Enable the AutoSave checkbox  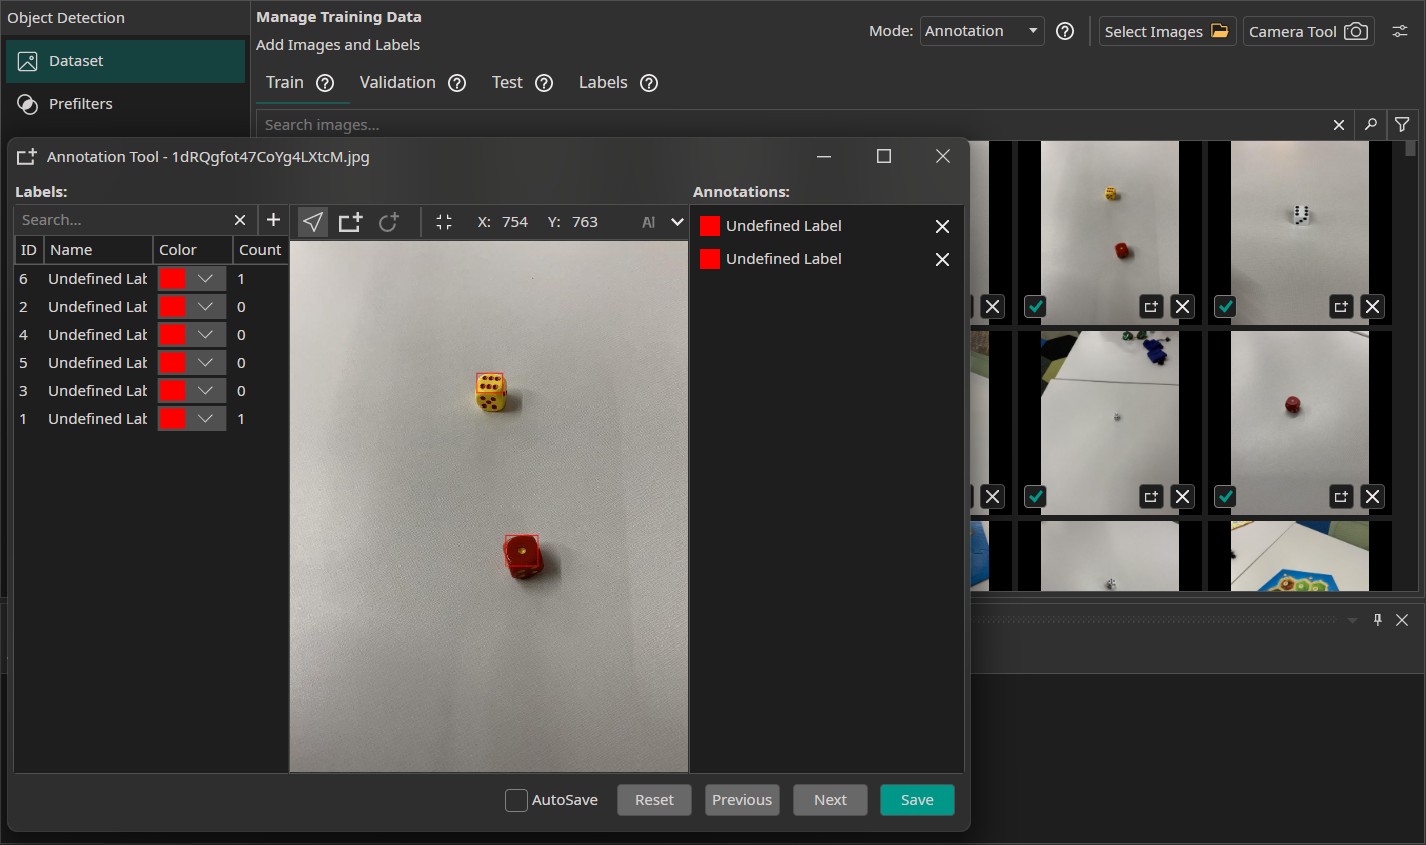pos(516,800)
